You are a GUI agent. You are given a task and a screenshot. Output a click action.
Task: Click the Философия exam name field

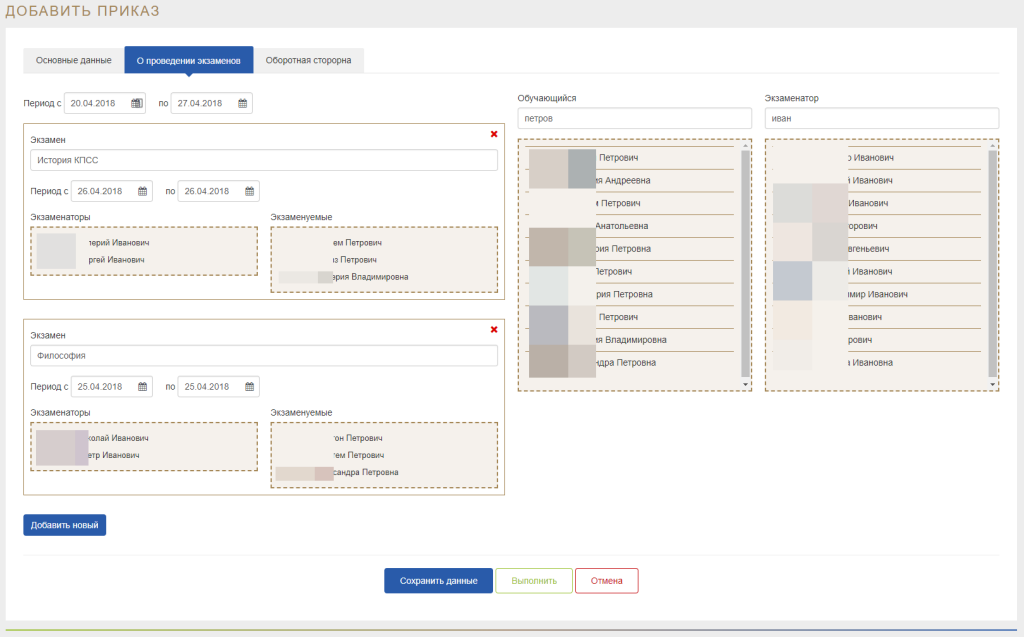264,356
